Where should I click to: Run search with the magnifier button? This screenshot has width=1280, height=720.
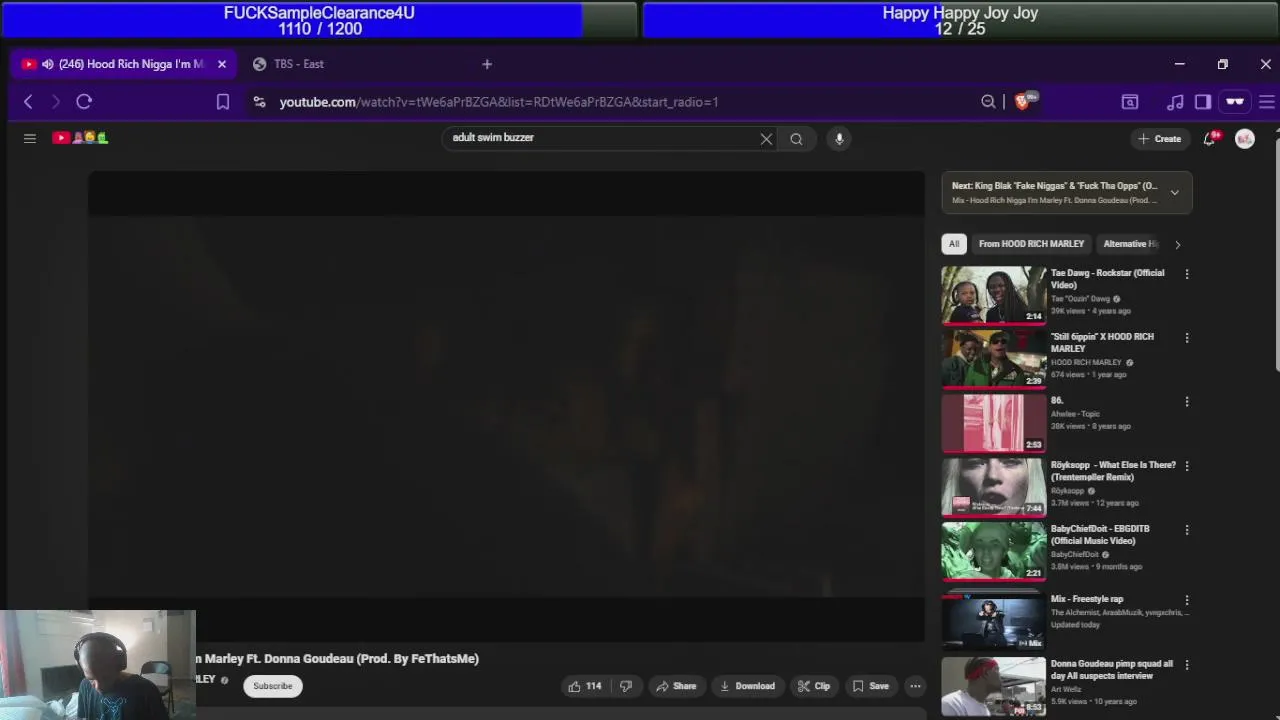[x=796, y=139]
